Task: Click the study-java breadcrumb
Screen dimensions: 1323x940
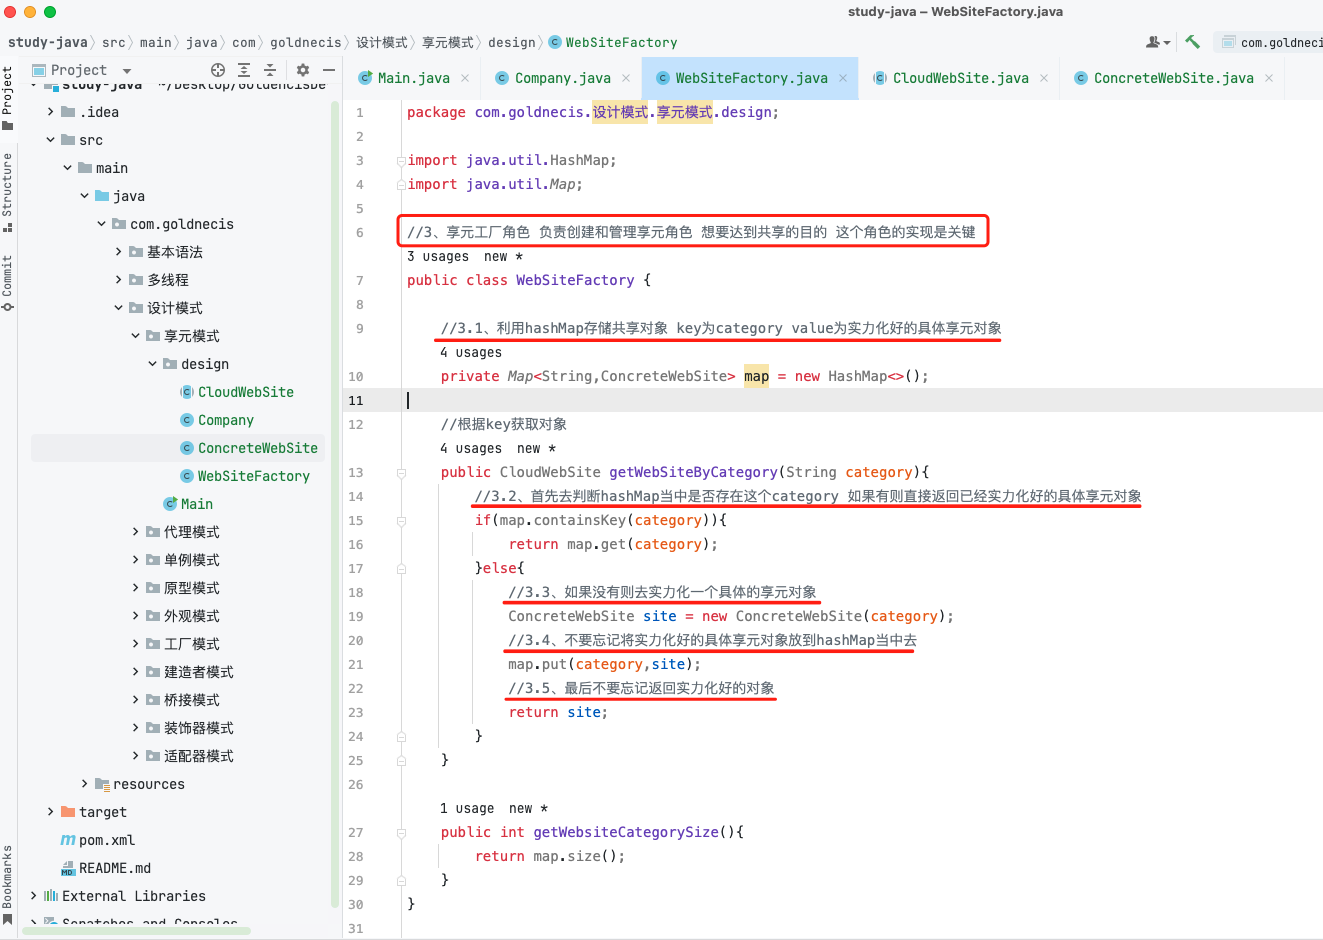Action: pos(48,42)
